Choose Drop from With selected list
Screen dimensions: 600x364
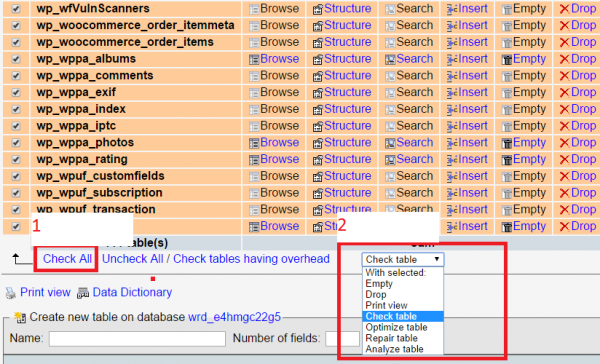[403, 295]
